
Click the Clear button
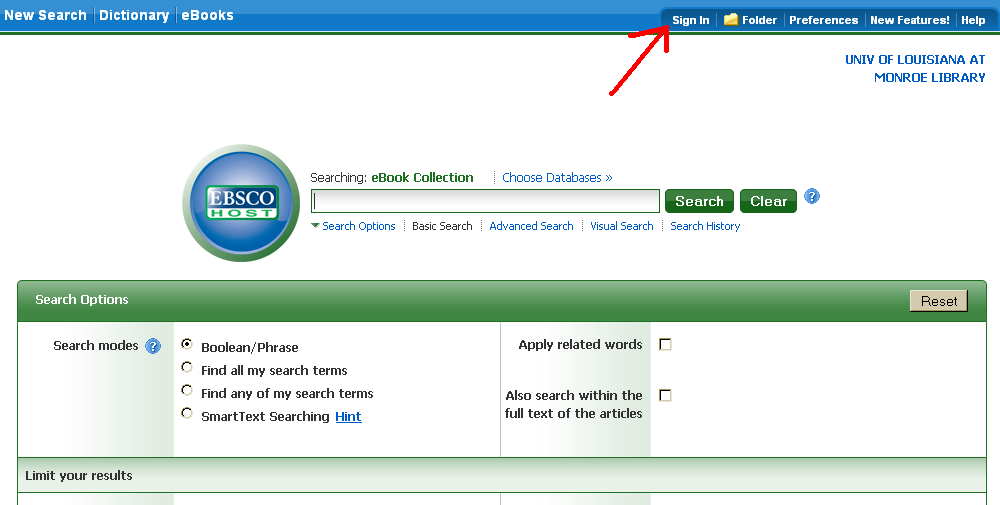(x=768, y=201)
